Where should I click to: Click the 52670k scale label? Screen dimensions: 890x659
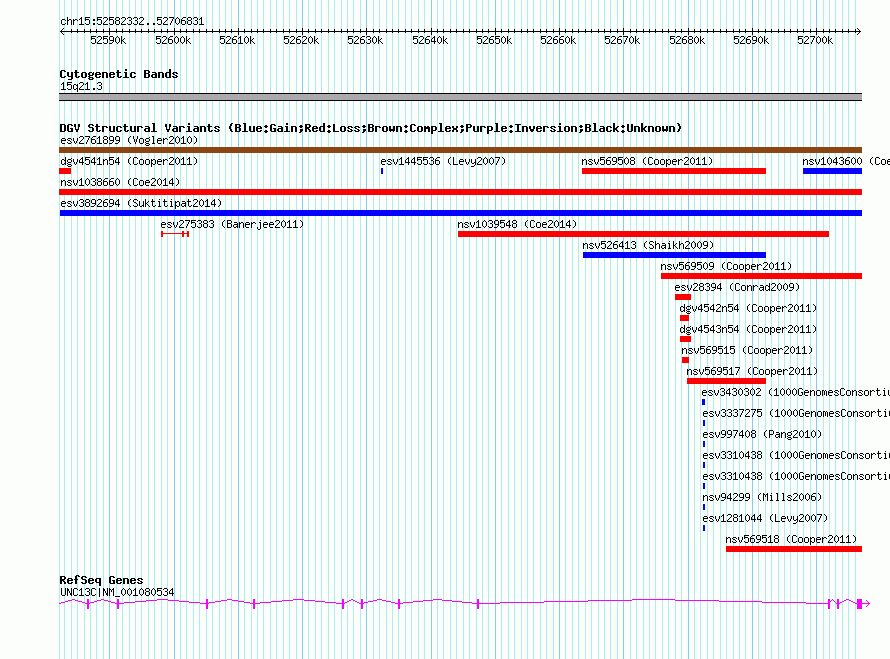coord(623,40)
